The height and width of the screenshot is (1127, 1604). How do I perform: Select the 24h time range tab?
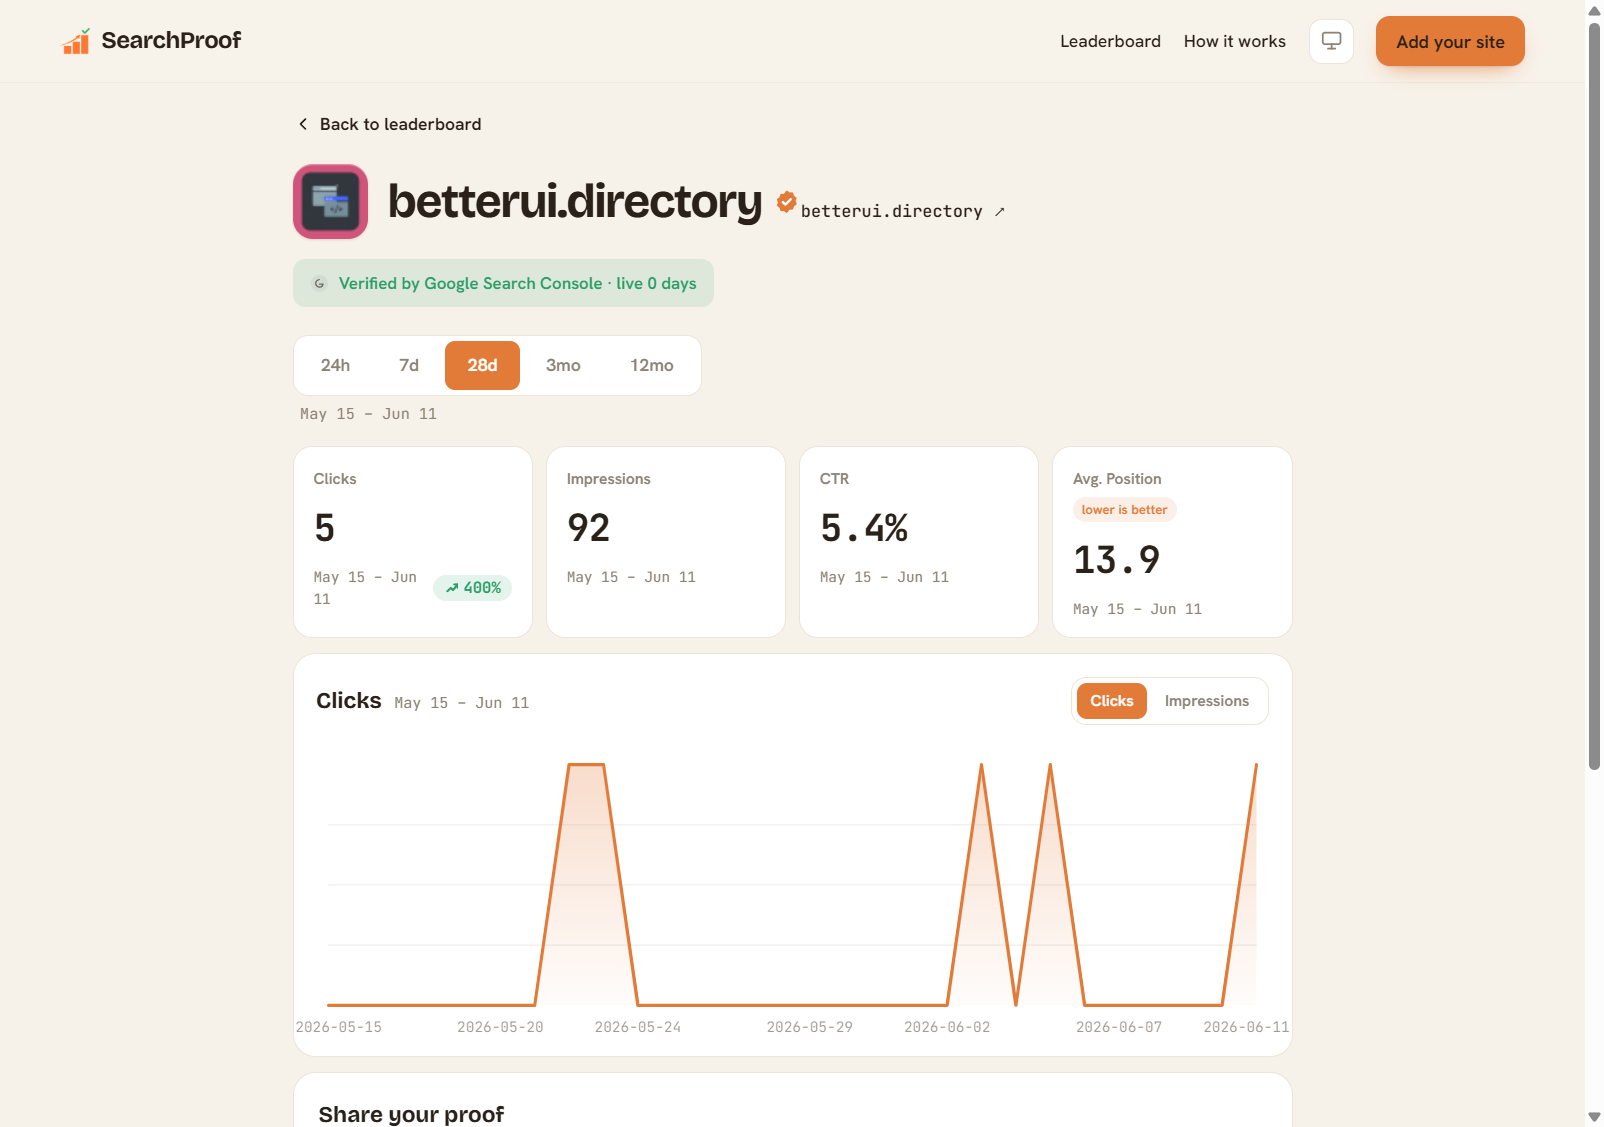(x=335, y=365)
